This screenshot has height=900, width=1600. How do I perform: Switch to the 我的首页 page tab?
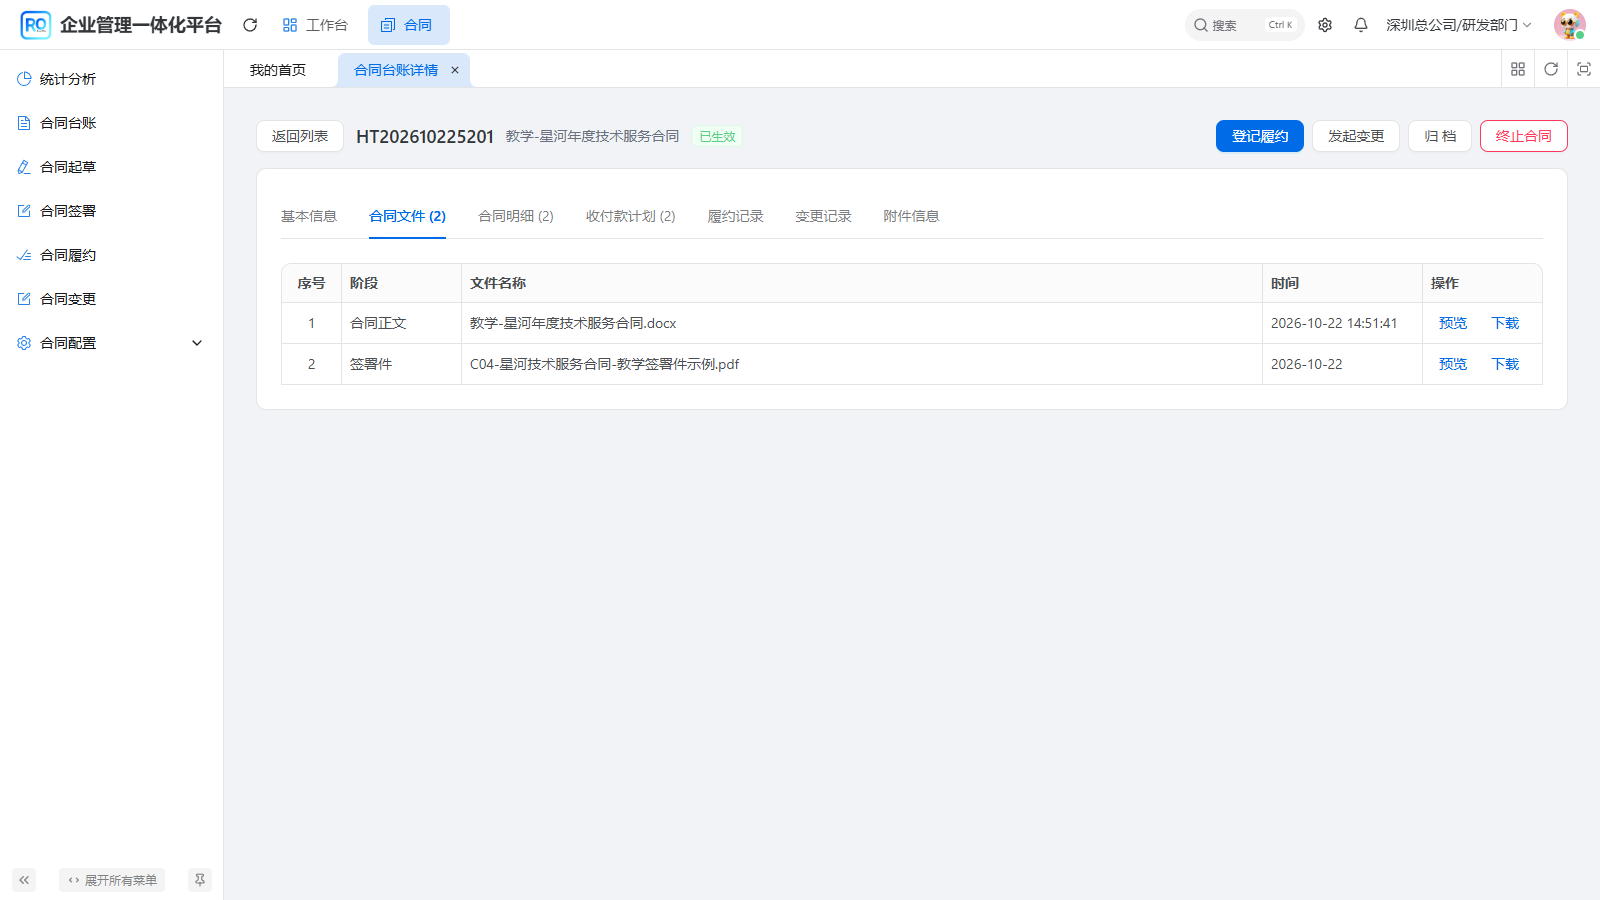(x=278, y=70)
